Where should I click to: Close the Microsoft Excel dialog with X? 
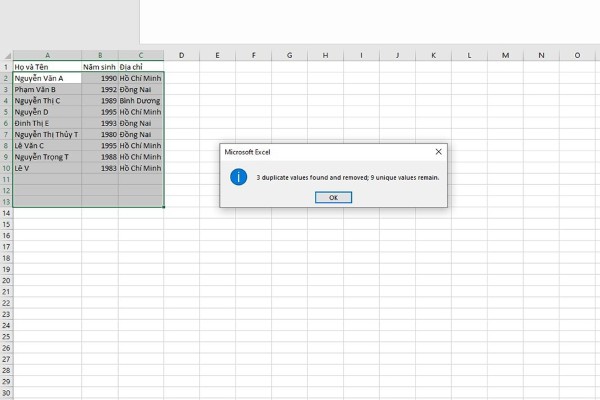(438, 151)
